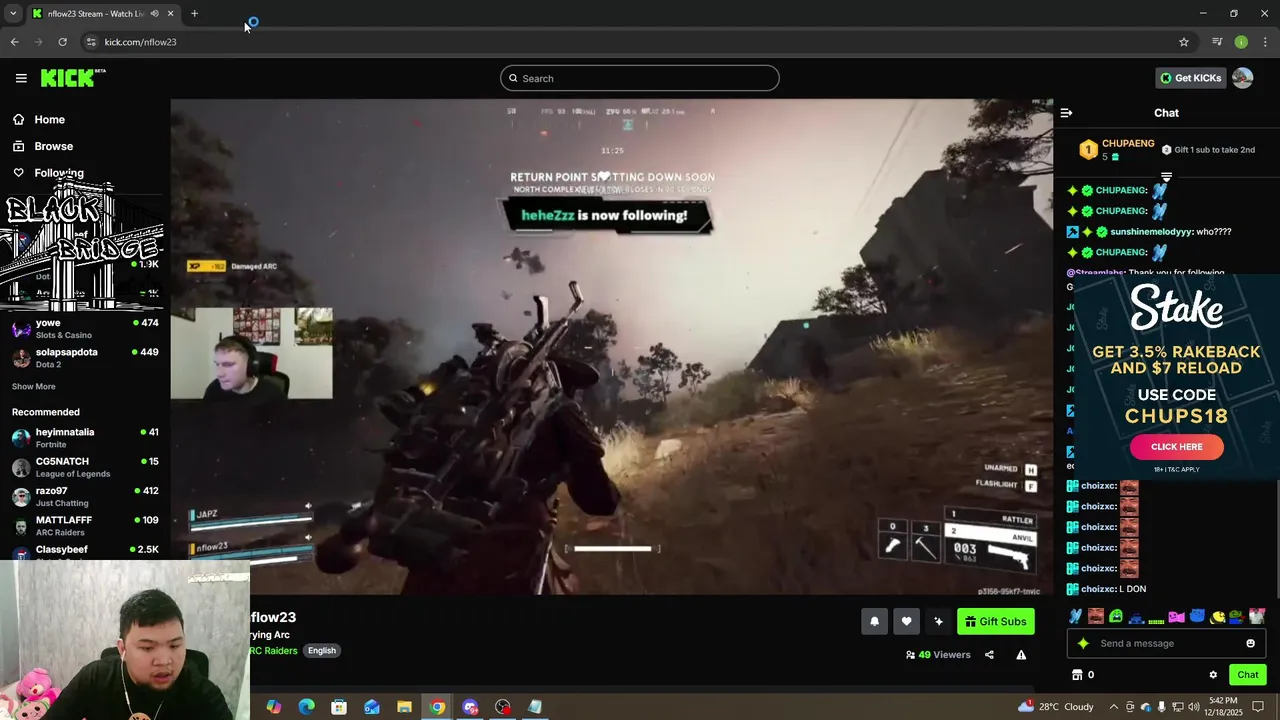Viewport: 1280px width, 720px height.
Task: Open the tab search dropdown
Action: [13, 14]
